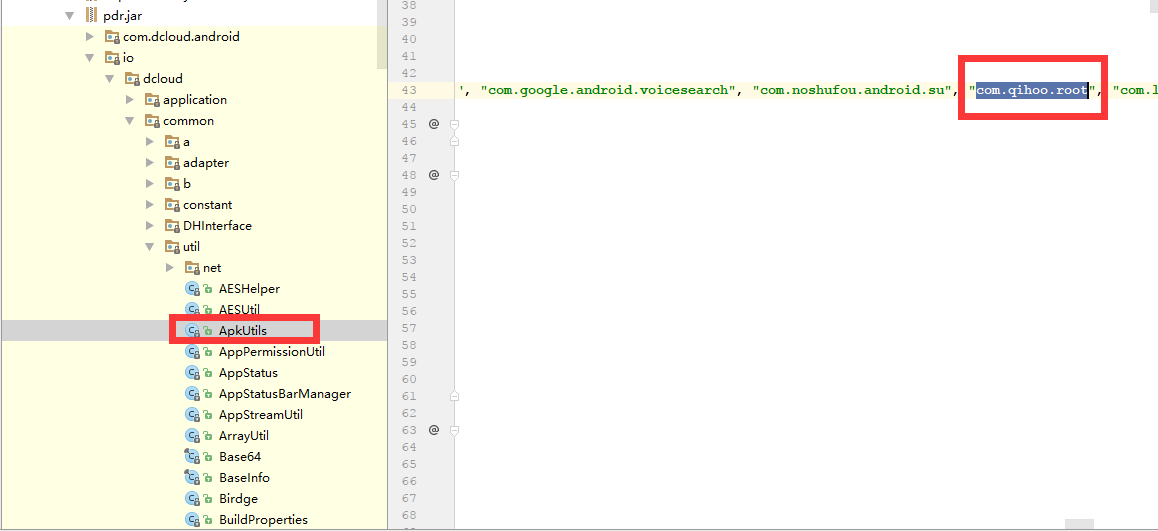Click the project tree vertical scrollbar

click(x=382, y=35)
